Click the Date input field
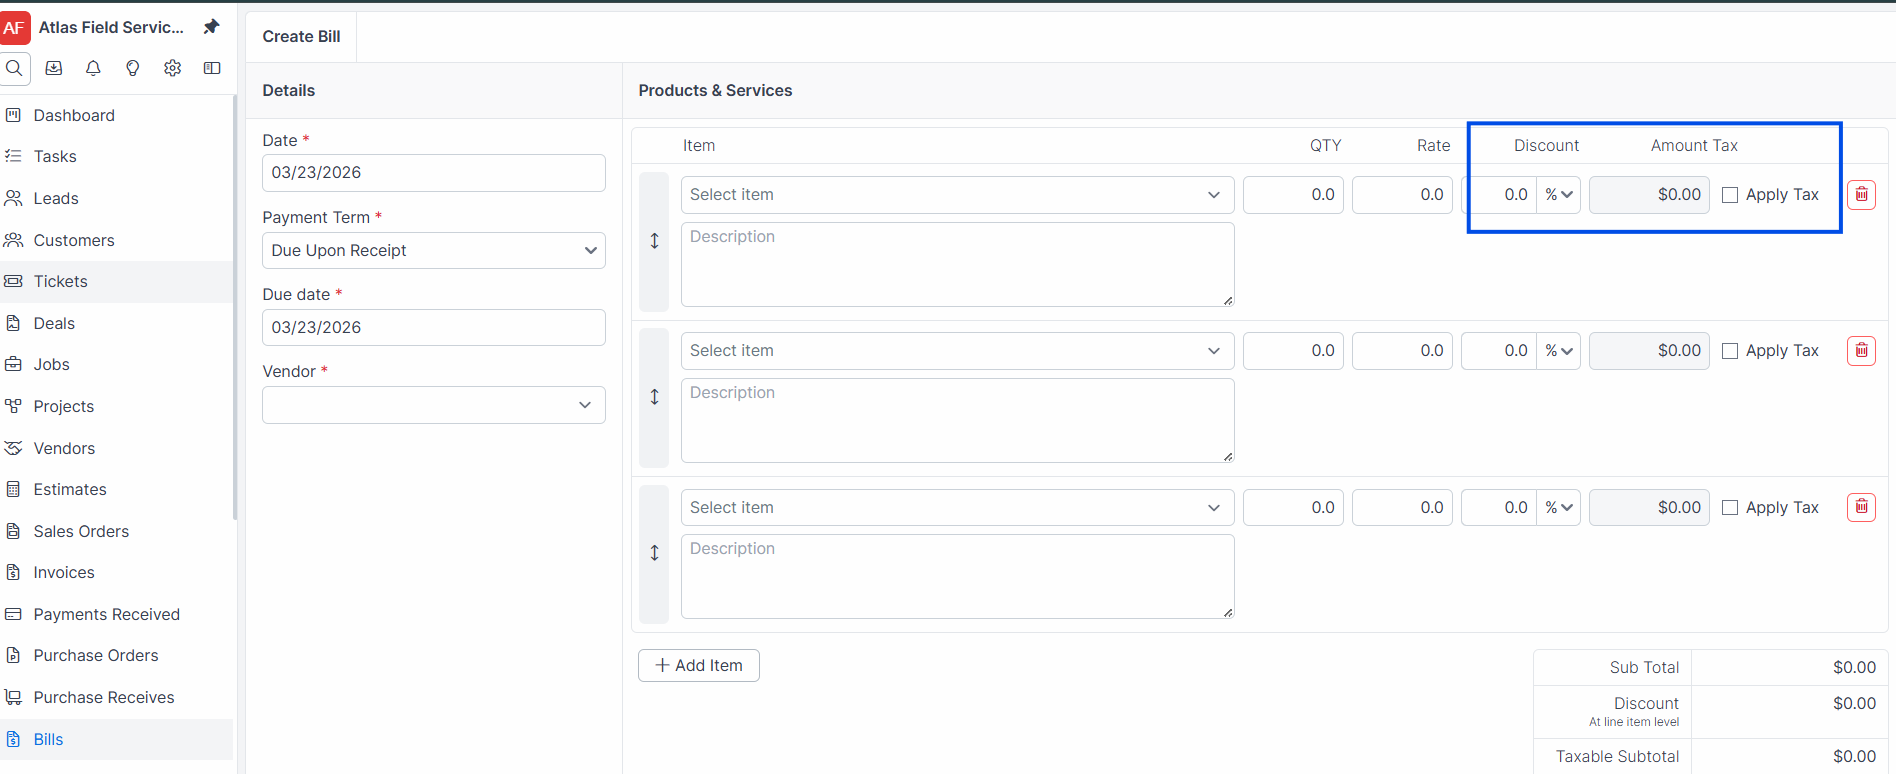The width and height of the screenshot is (1896, 774). 434,172
